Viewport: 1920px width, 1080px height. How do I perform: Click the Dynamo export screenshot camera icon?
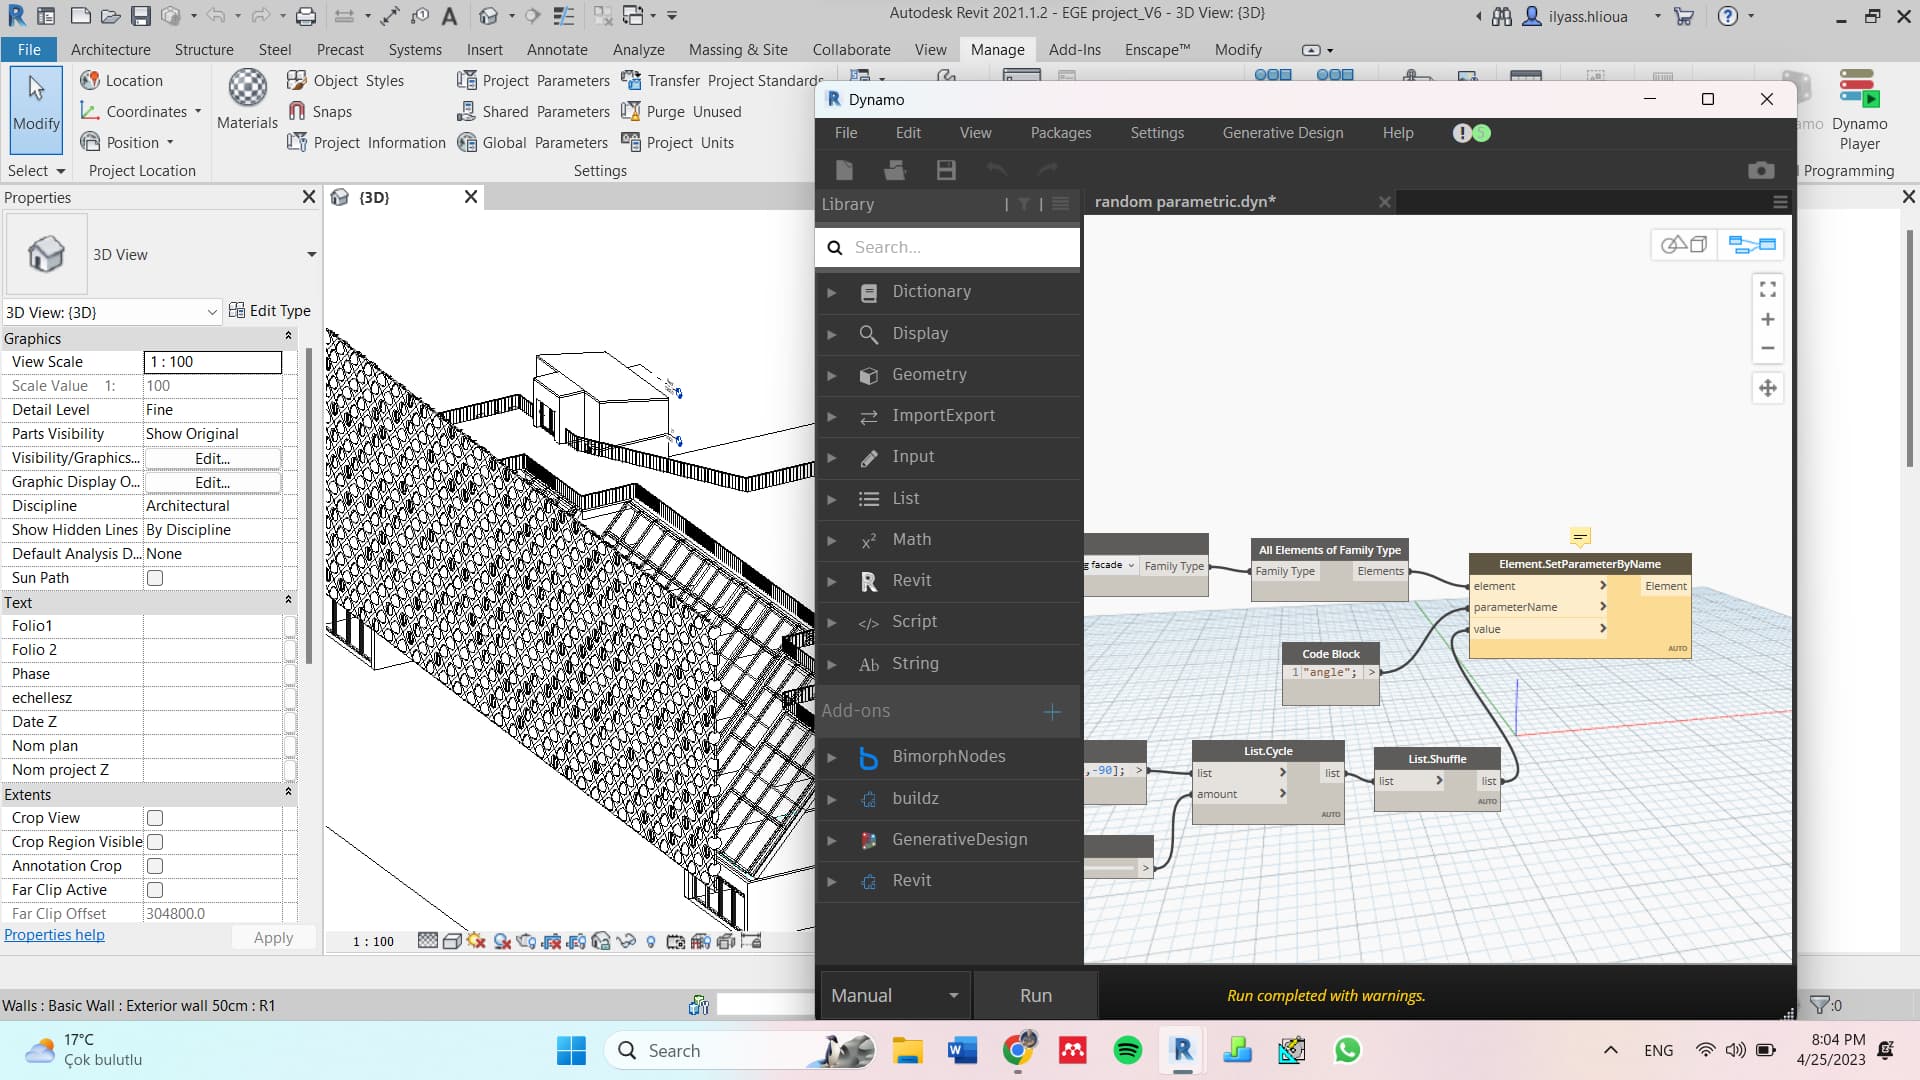(x=1761, y=170)
